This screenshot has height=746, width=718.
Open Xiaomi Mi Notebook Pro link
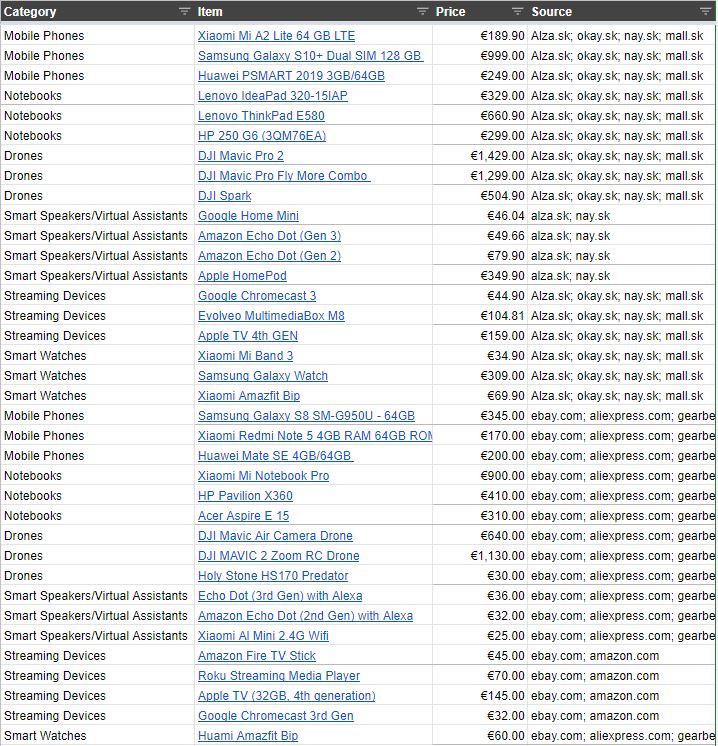point(264,475)
